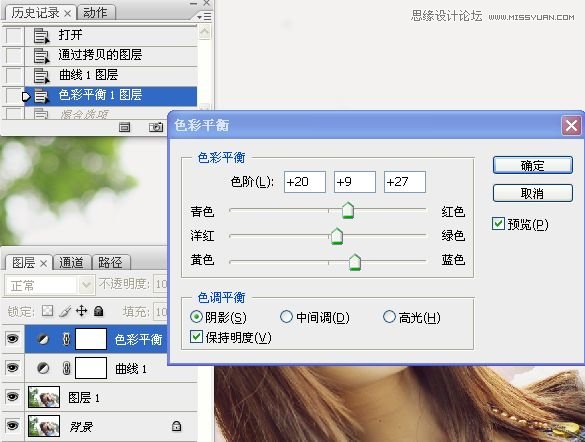585x442 pixels.
Task: Toggle the 保持明度(V) checkbox
Action: [196, 336]
